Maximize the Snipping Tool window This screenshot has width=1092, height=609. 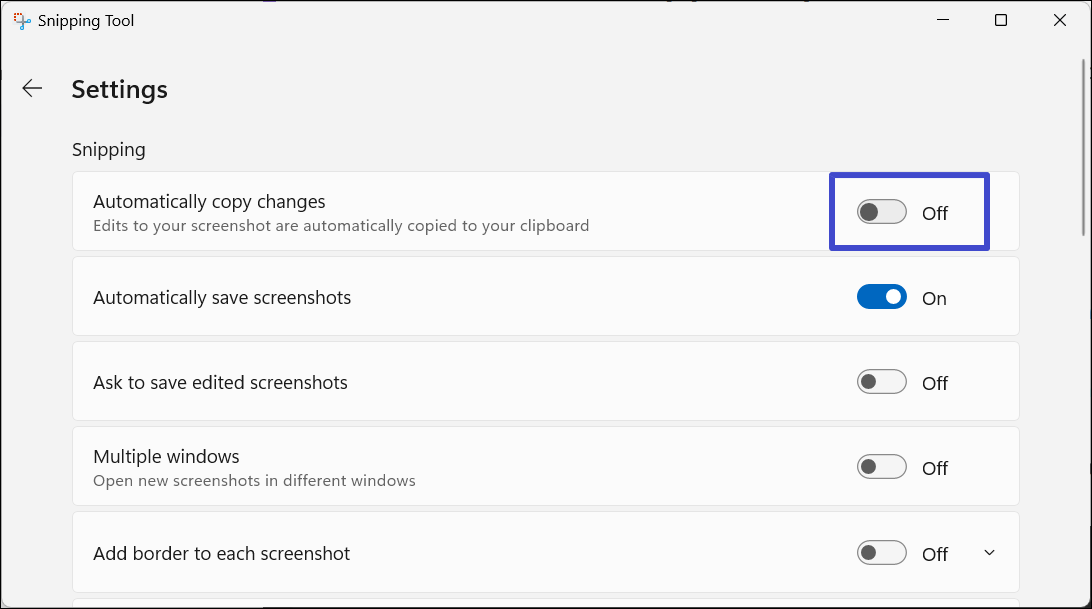1001,20
